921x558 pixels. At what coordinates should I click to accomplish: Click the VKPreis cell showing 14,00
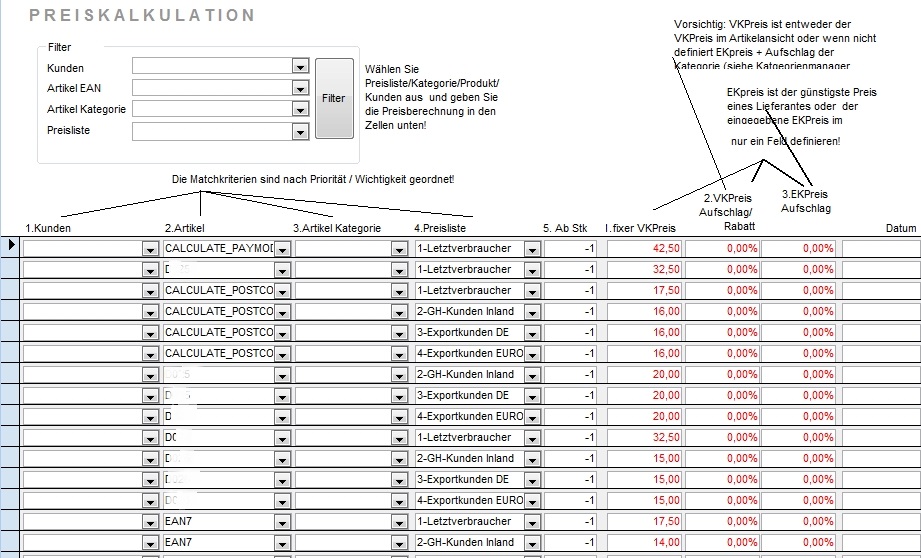644,542
